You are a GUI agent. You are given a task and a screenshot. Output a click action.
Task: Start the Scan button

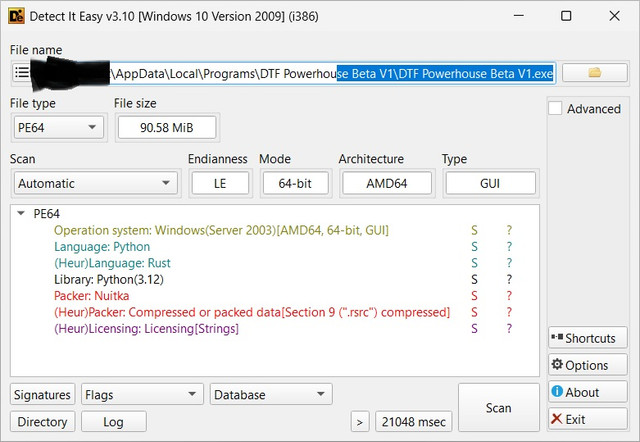(498, 407)
